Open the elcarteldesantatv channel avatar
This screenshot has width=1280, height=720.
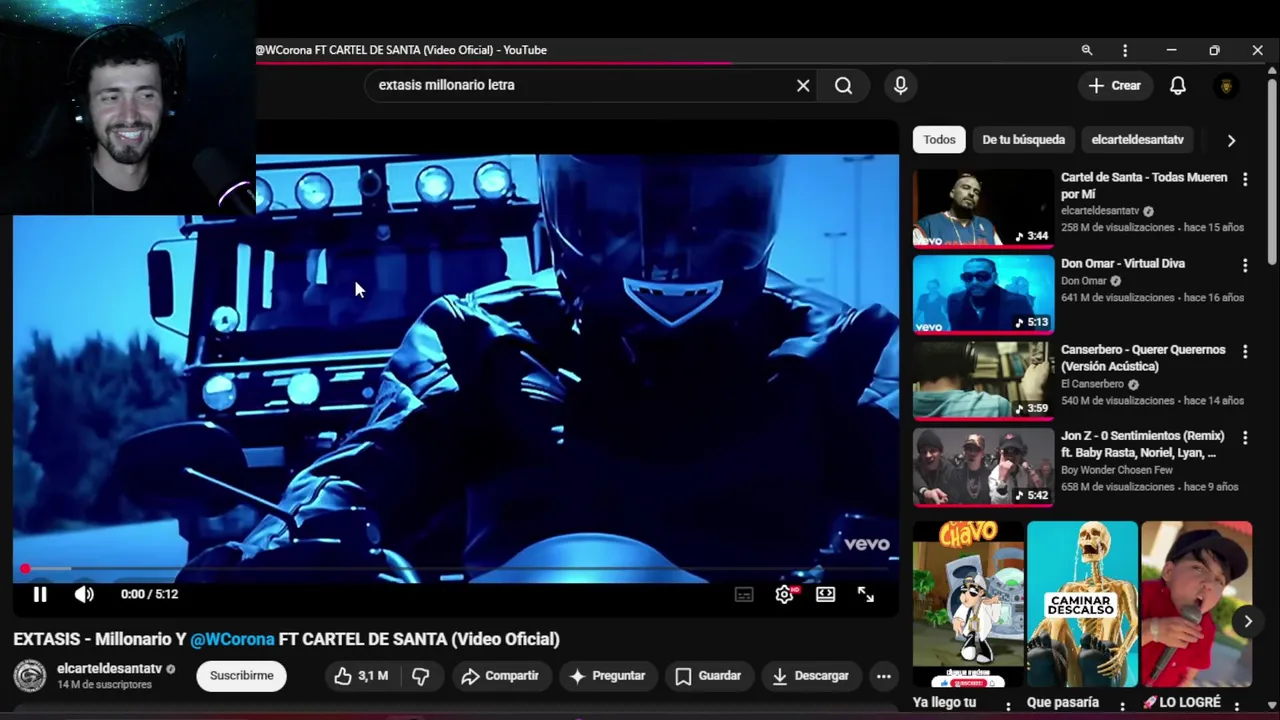point(29,676)
